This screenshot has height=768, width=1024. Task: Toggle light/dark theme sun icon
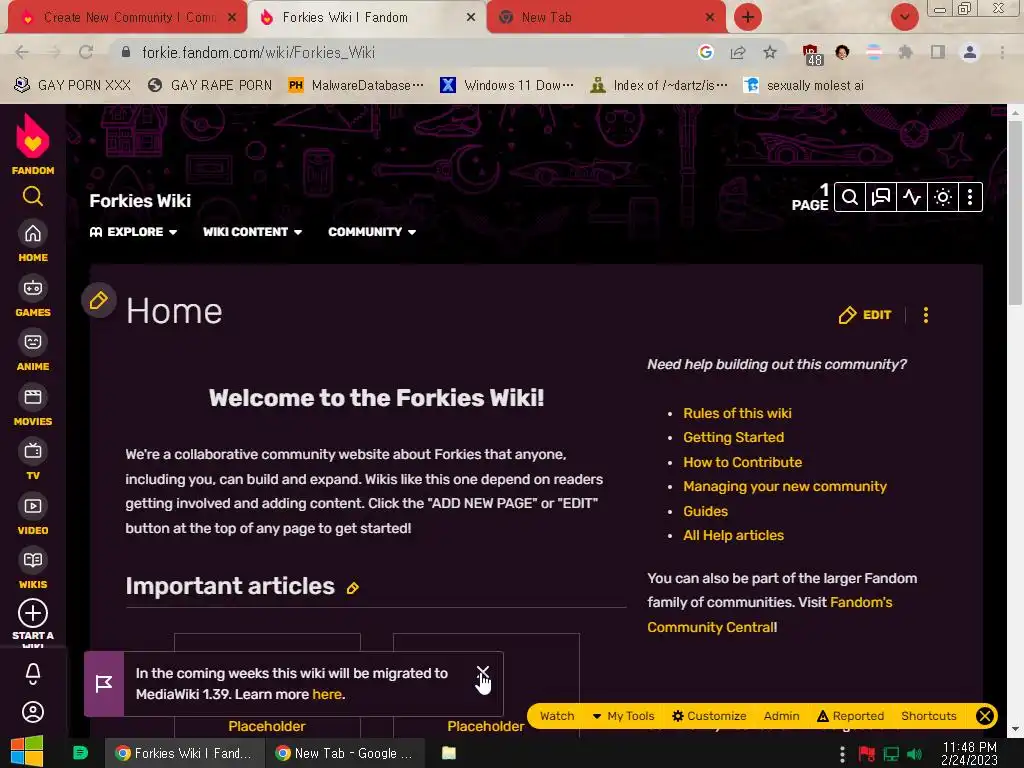tap(942, 197)
